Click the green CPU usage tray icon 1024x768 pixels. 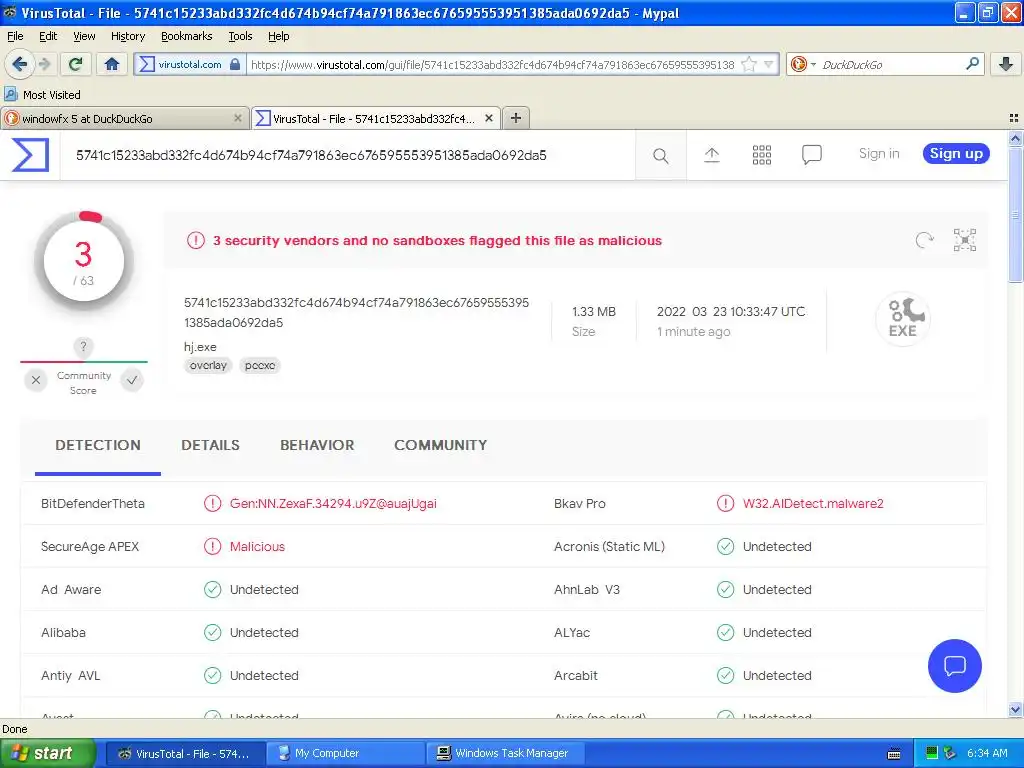click(932, 753)
